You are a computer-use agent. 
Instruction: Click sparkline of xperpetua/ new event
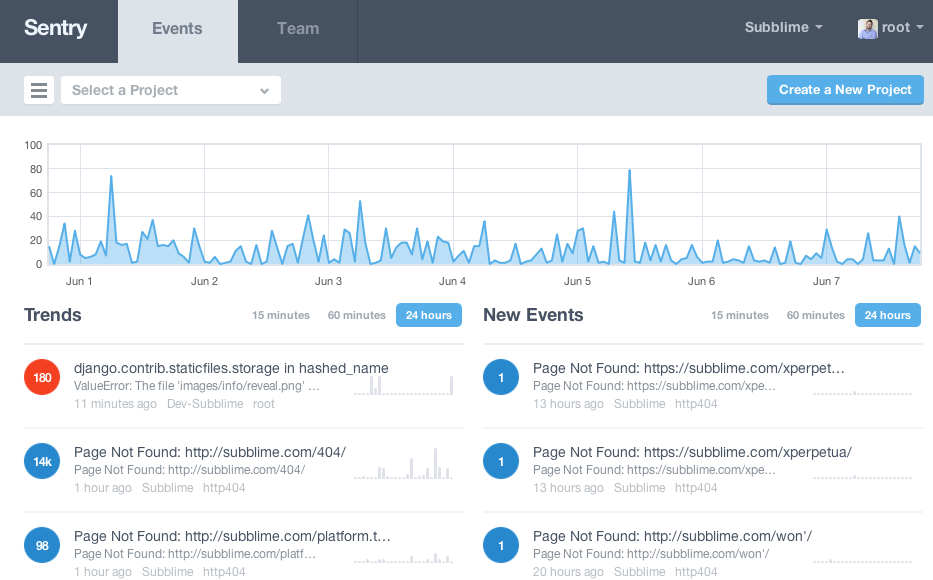[x=863, y=477]
